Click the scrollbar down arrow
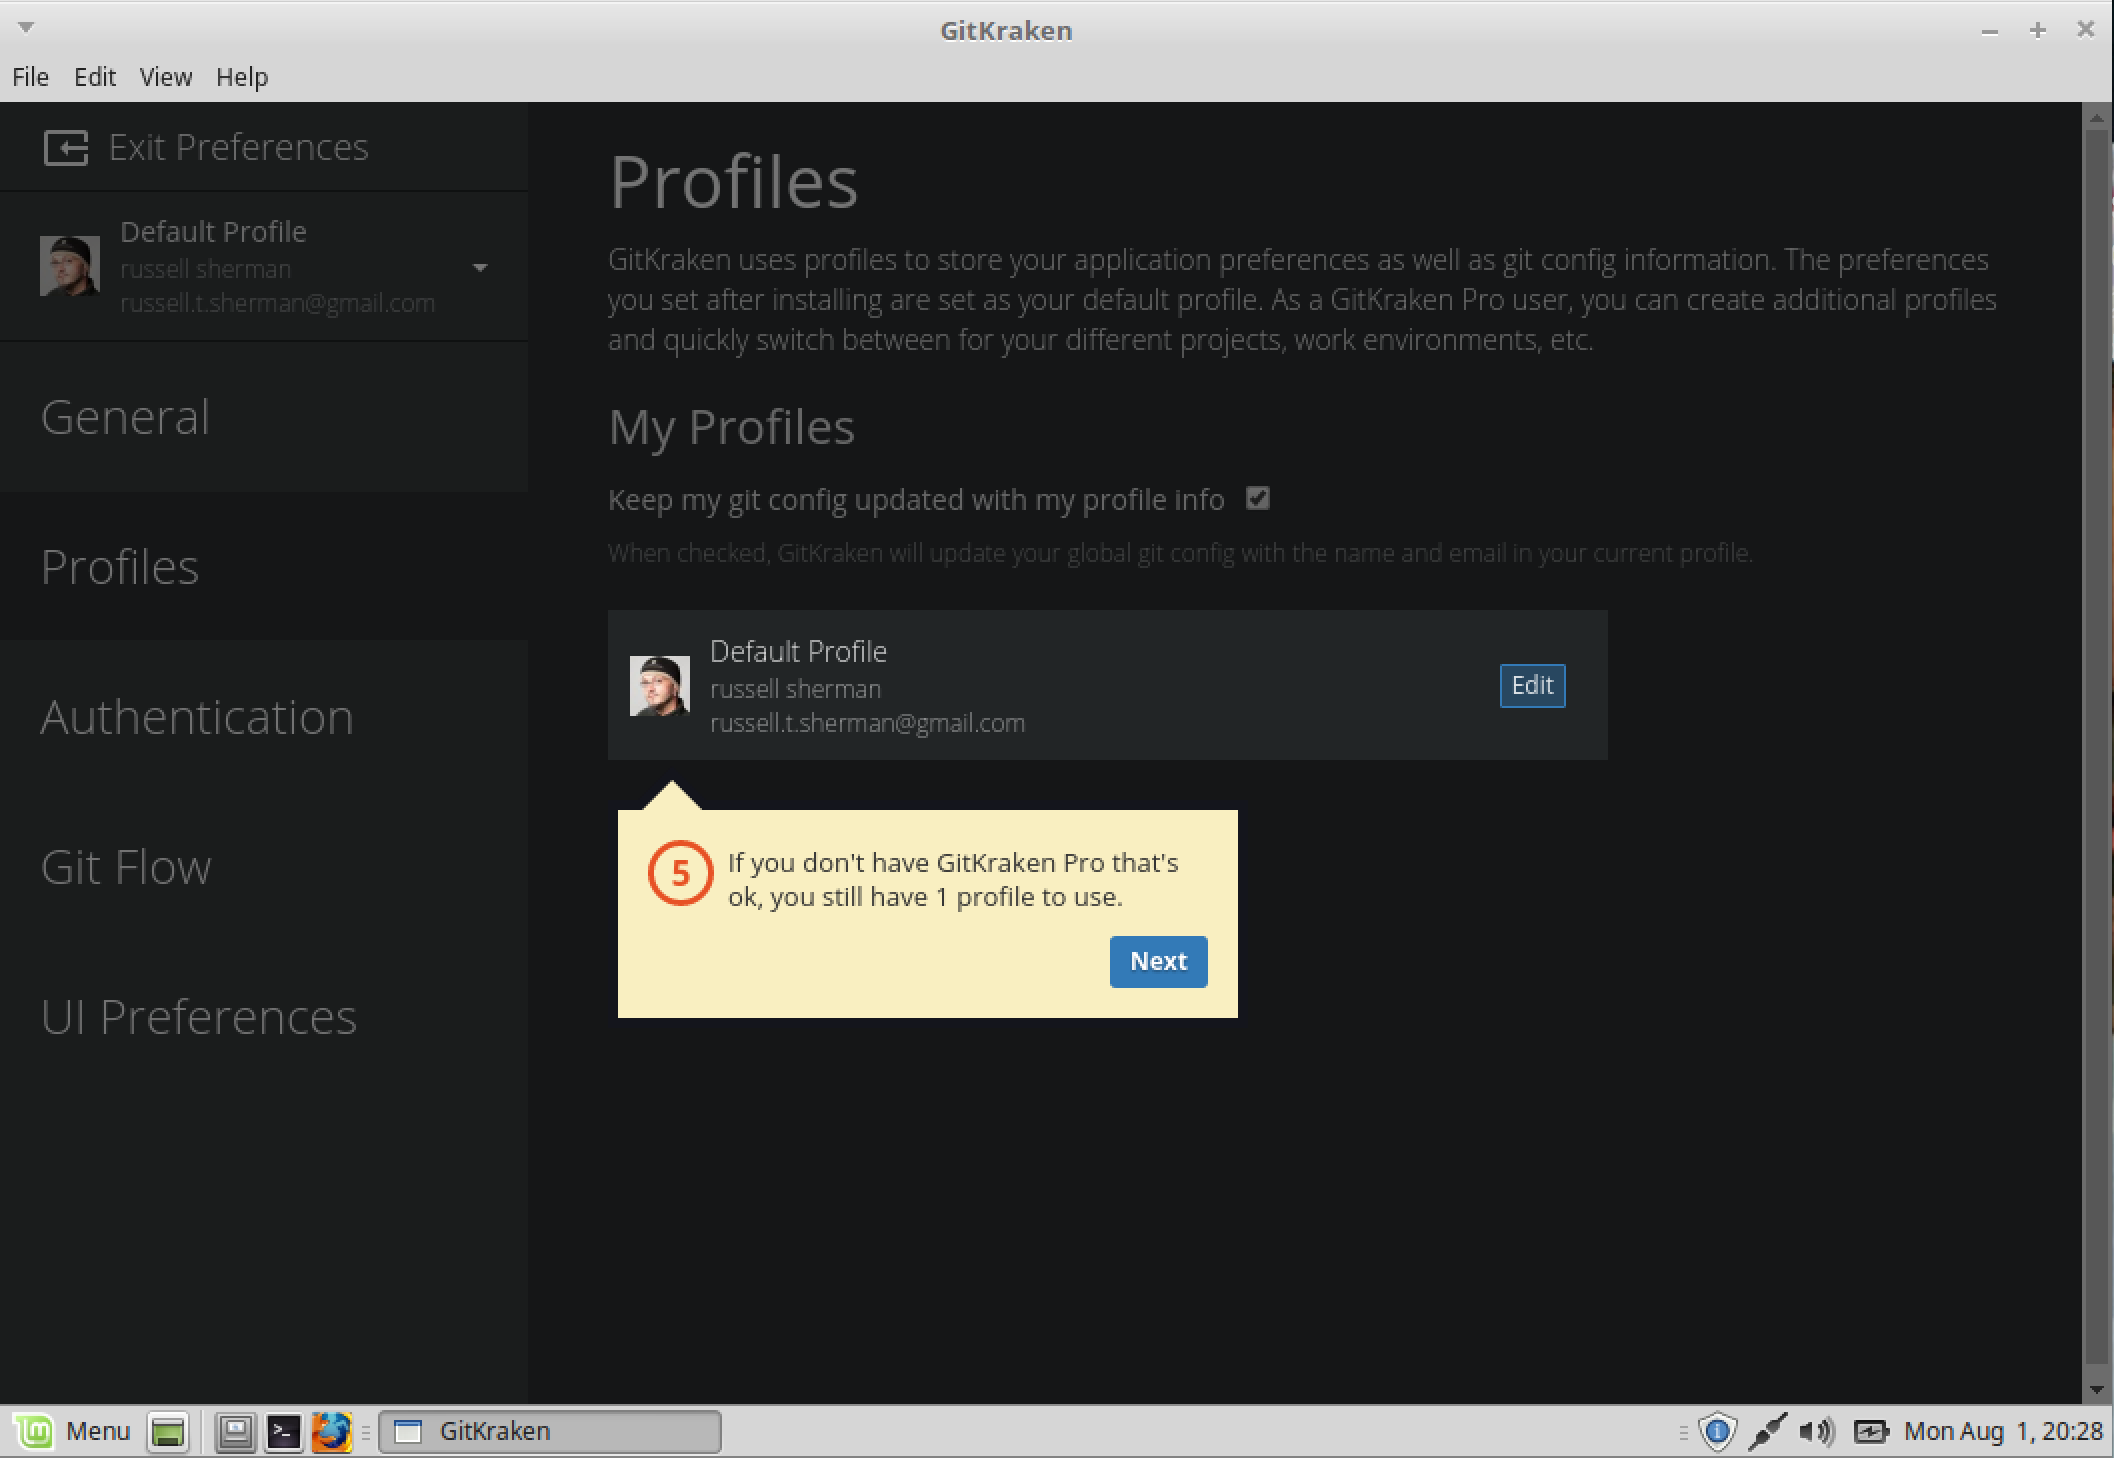Screen dimensions: 2114x1458 (x=2097, y=1390)
